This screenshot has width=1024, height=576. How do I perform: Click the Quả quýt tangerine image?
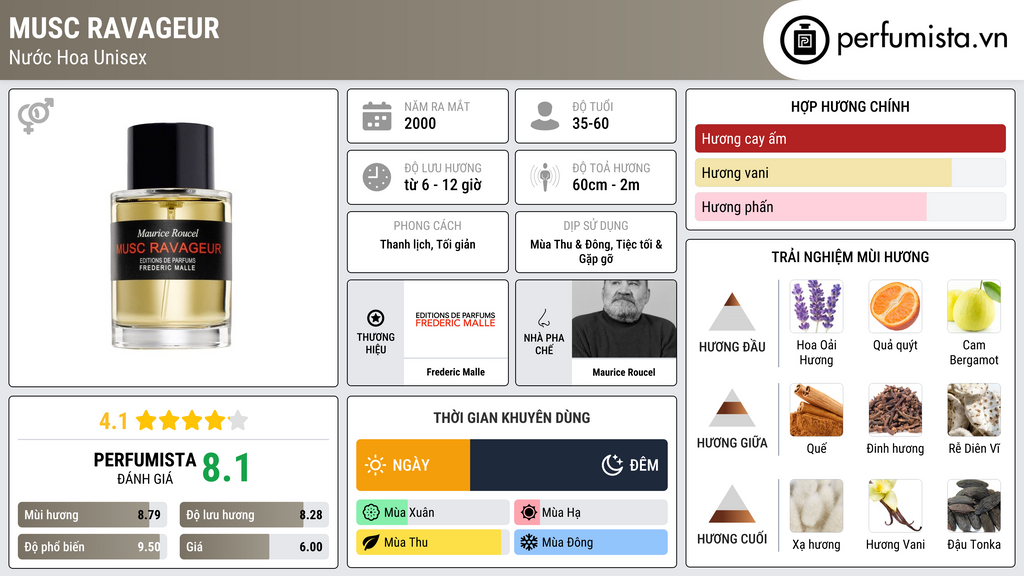[x=895, y=306]
